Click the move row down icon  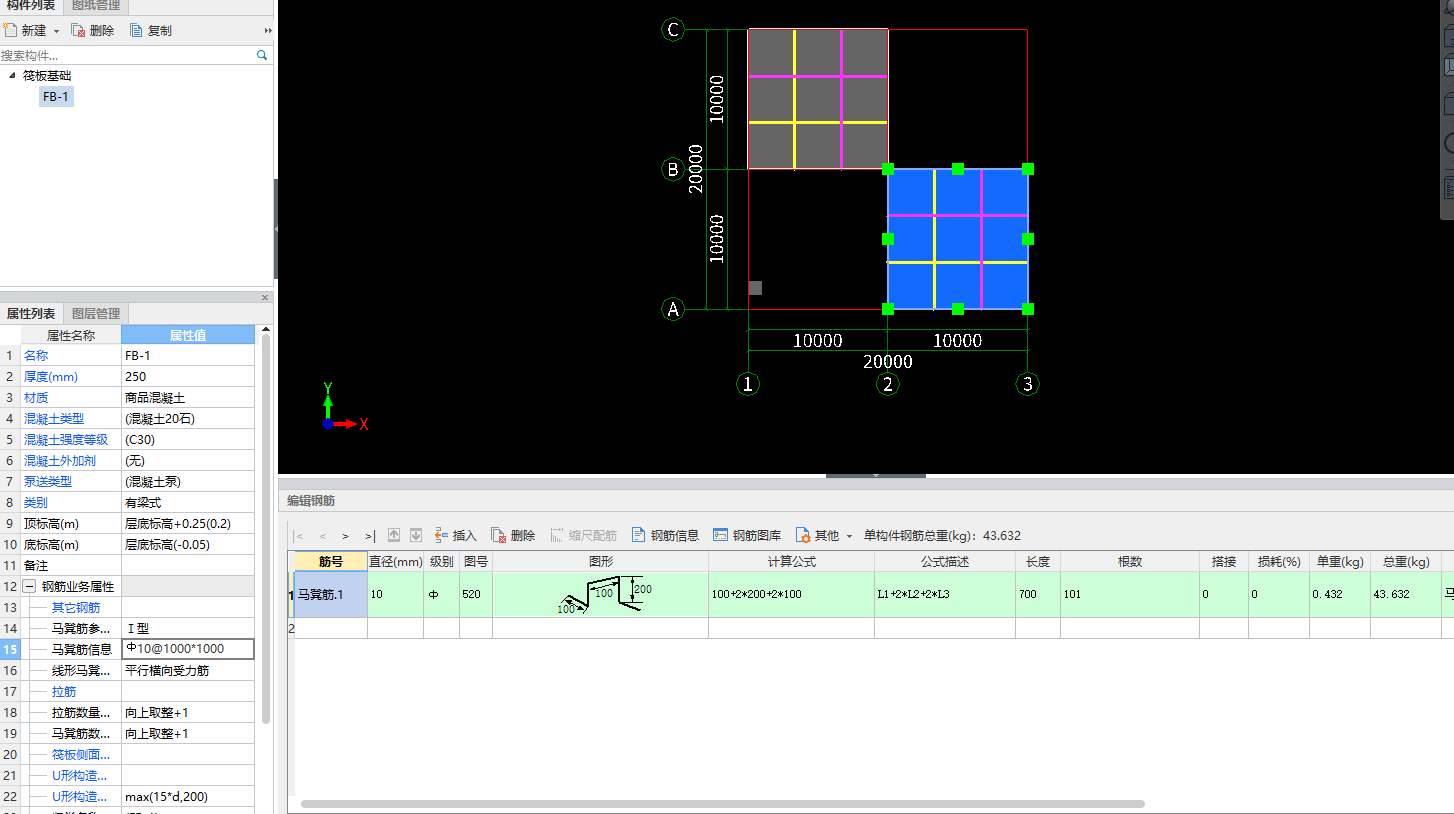click(x=416, y=536)
